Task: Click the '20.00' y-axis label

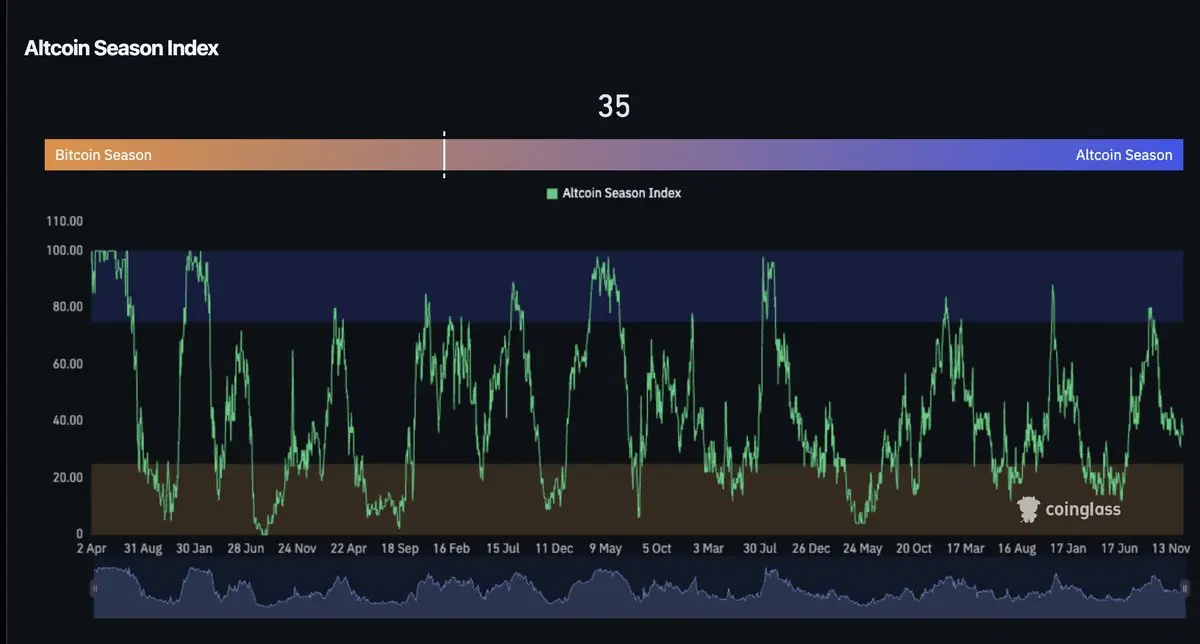Action: [67, 477]
